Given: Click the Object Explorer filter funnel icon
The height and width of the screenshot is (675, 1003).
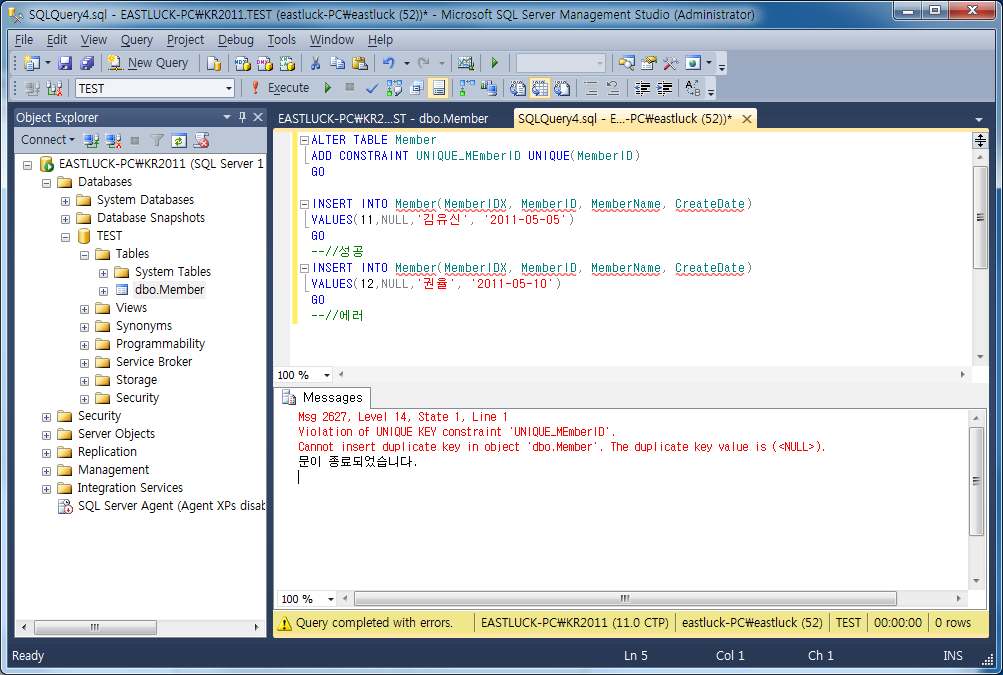Looking at the screenshot, I should click(157, 141).
